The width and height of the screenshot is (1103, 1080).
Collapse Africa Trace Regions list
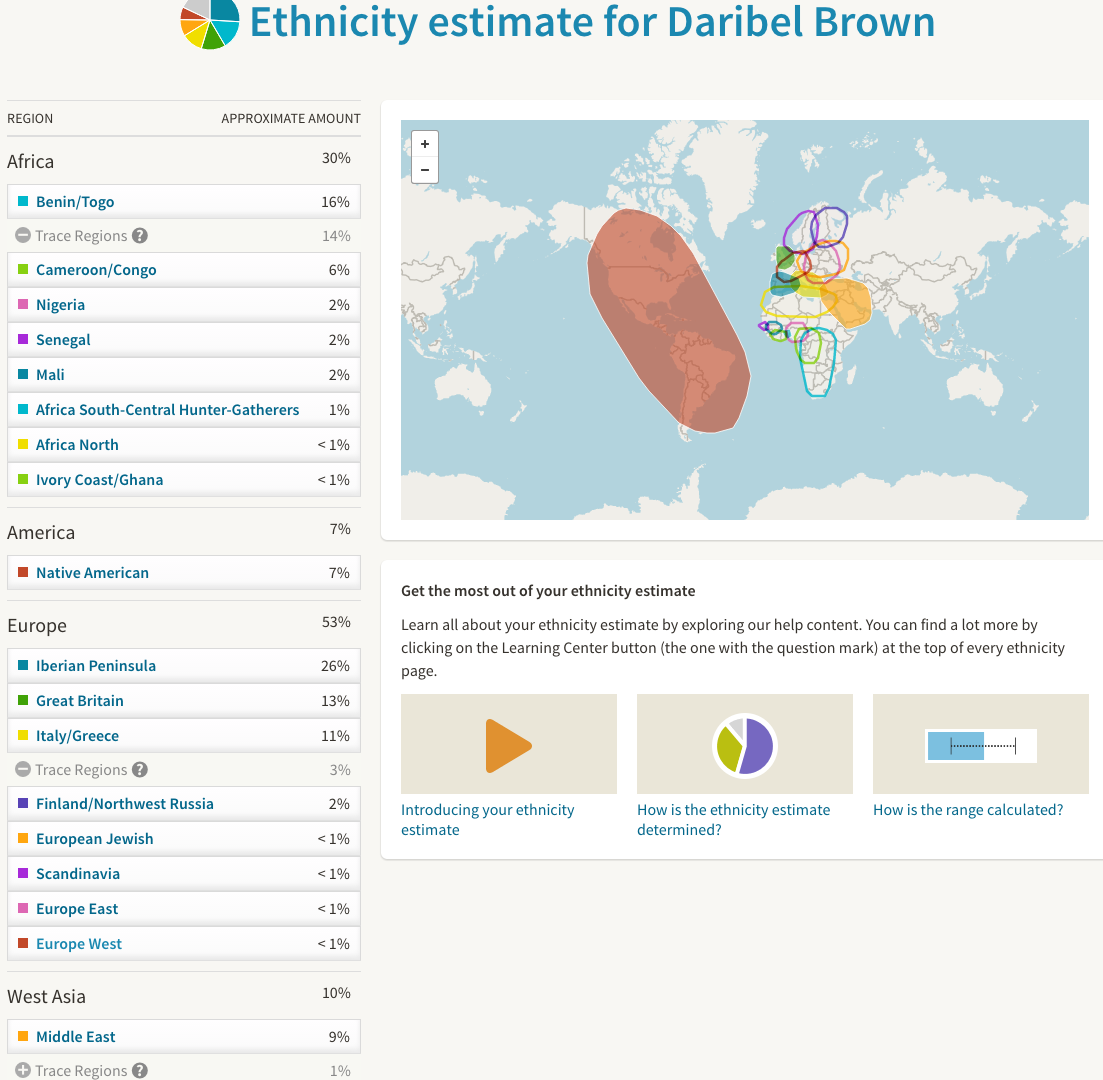[23, 236]
